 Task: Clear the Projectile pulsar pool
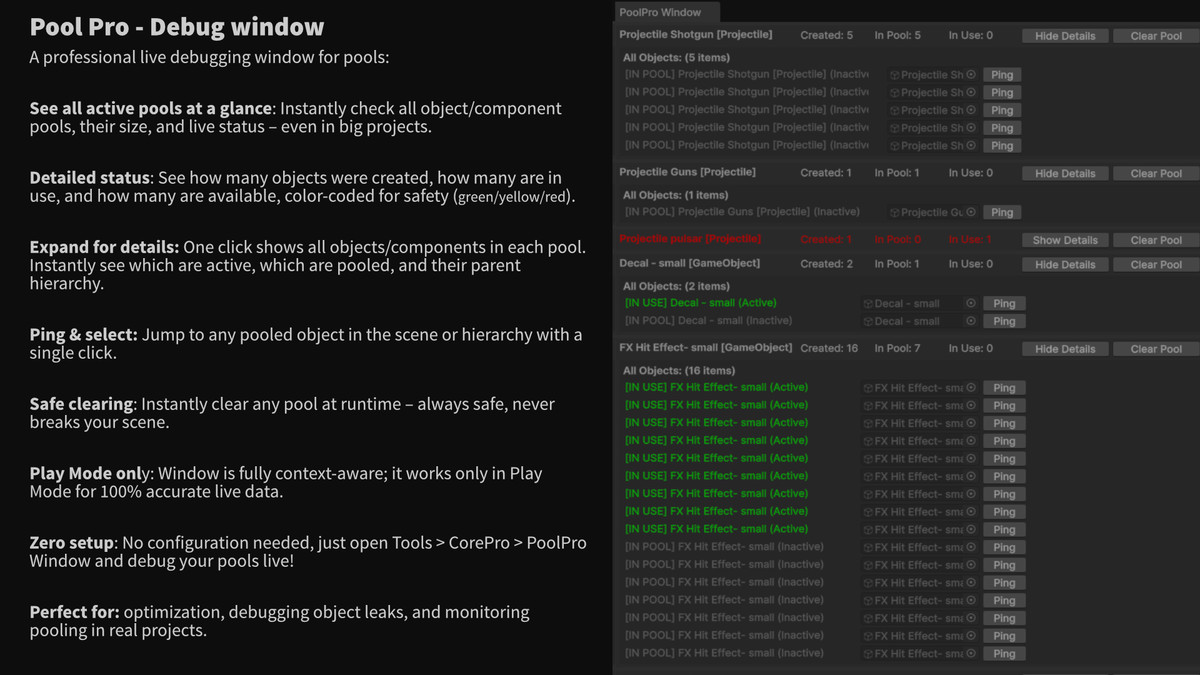(1156, 240)
